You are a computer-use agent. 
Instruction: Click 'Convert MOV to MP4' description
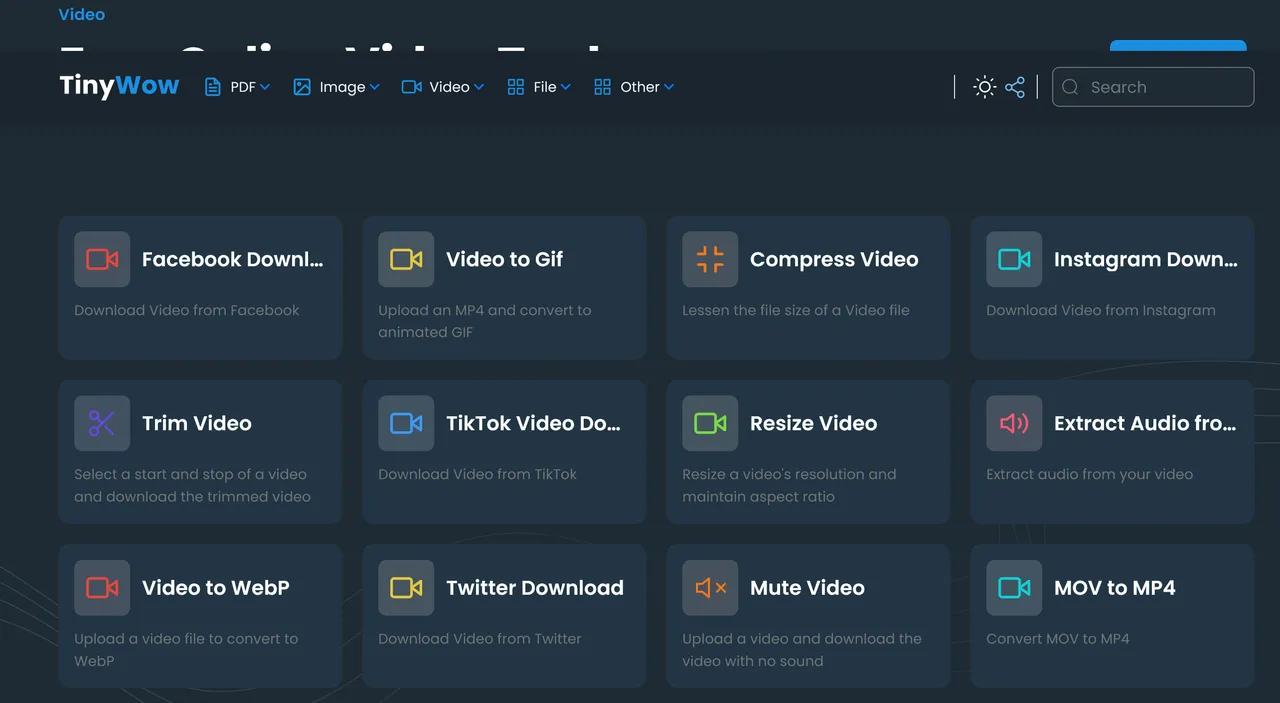pos(1058,638)
